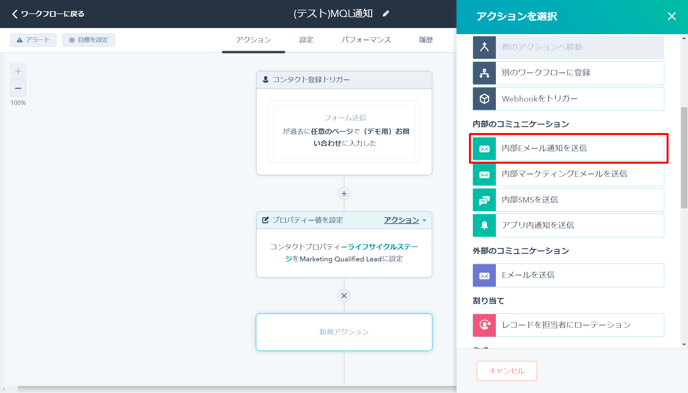
Task: Click the 目標を設定 button
Action: click(89, 40)
